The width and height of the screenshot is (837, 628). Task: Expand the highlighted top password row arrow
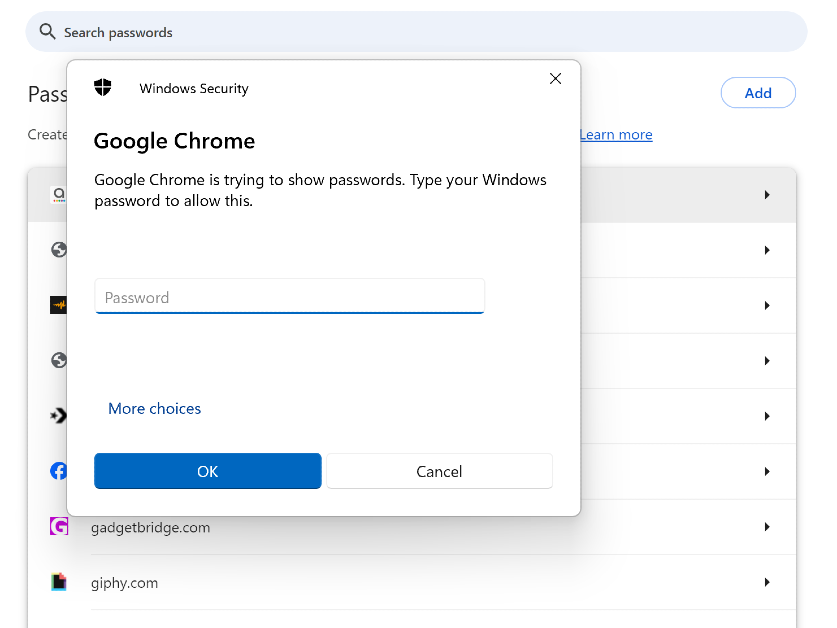tap(767, 195)
